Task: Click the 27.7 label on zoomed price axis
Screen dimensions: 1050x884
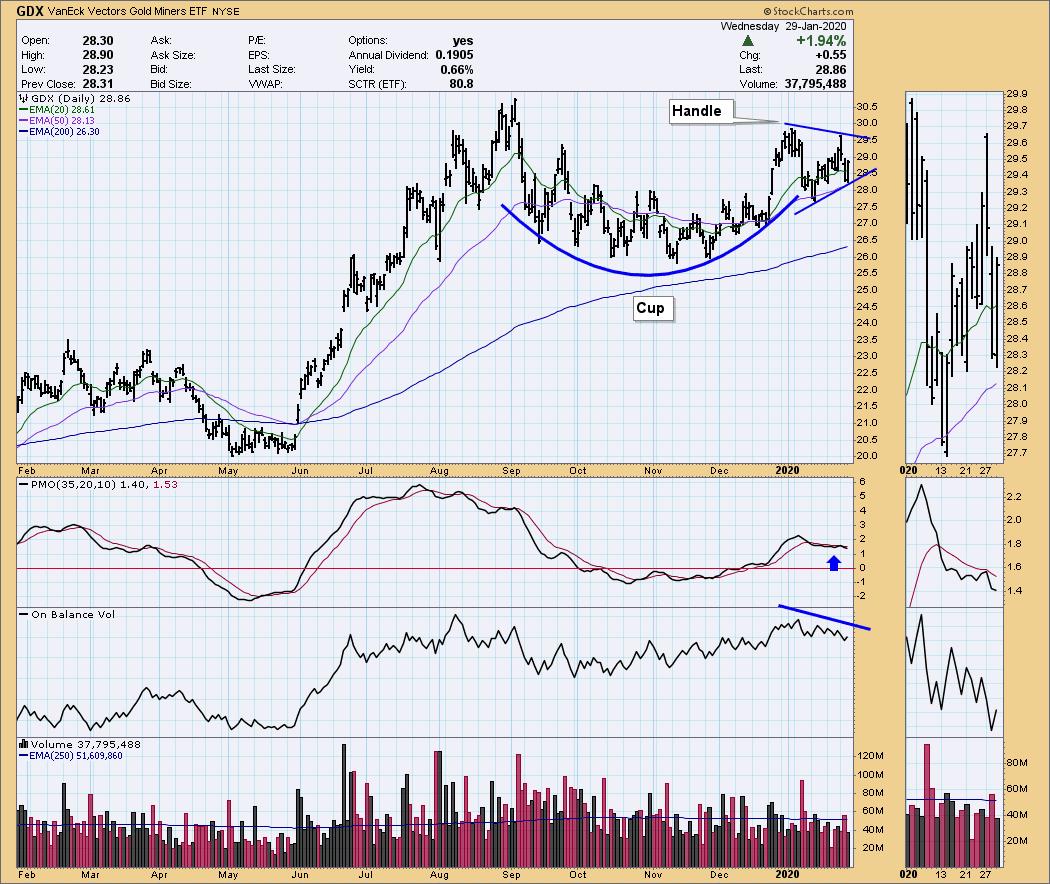Action: [1017, 453]
